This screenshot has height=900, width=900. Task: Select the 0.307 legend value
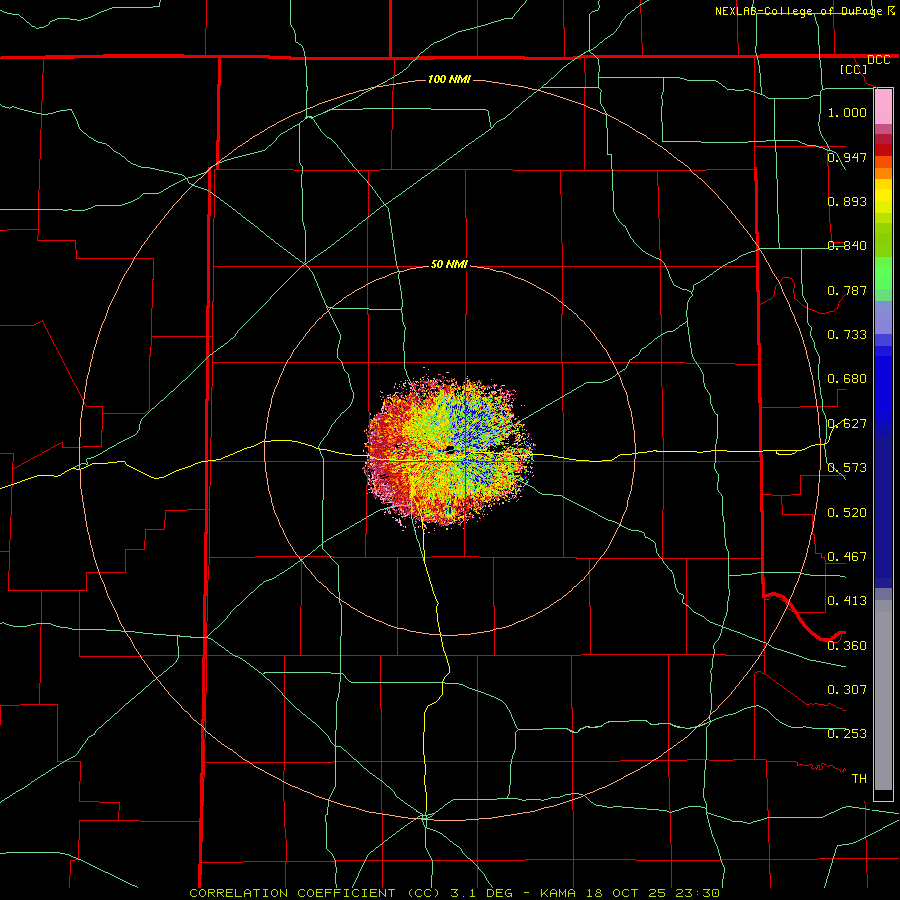tap(847, 689)
